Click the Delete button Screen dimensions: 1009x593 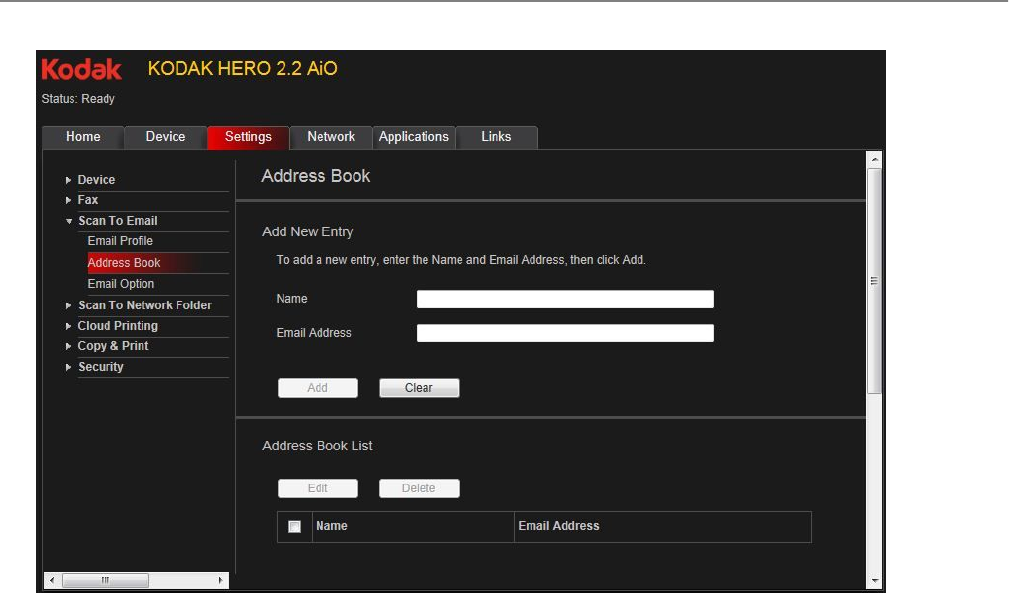click(x=419, y=488)
